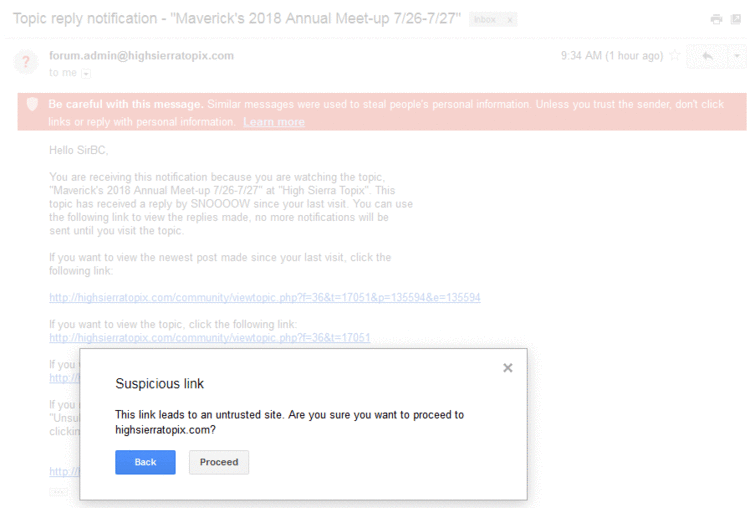
Task: Open the email in a new window icon
Action: 736,19
